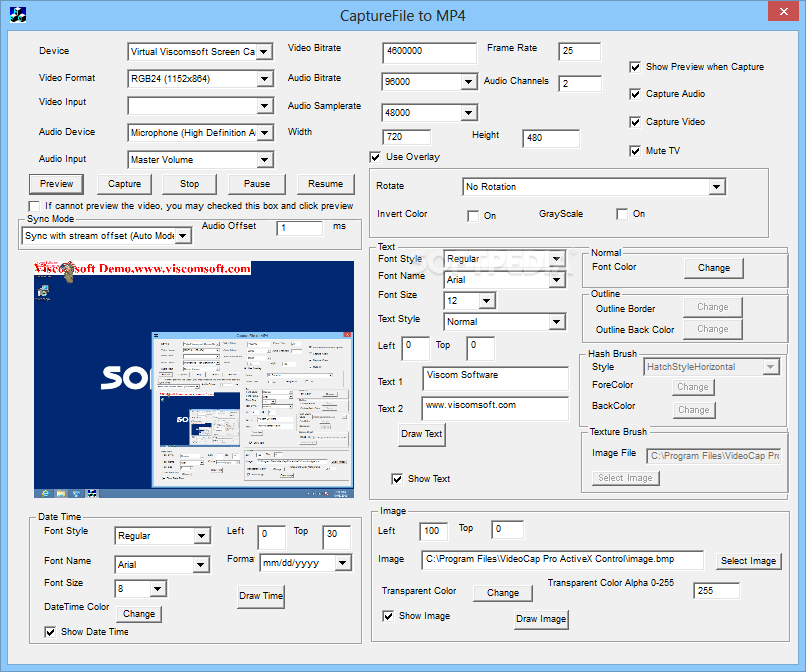Click the Text Top position field
The height and width of the screenshot is (672, 806).
click(x=481, y=348)
